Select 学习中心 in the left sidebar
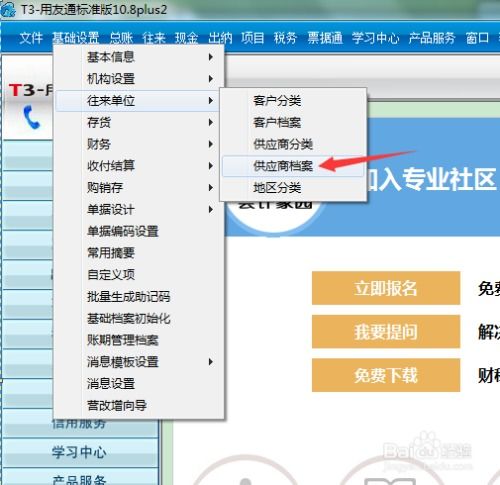This screenshot has height=485, width=500. click(x=79, y=452)
